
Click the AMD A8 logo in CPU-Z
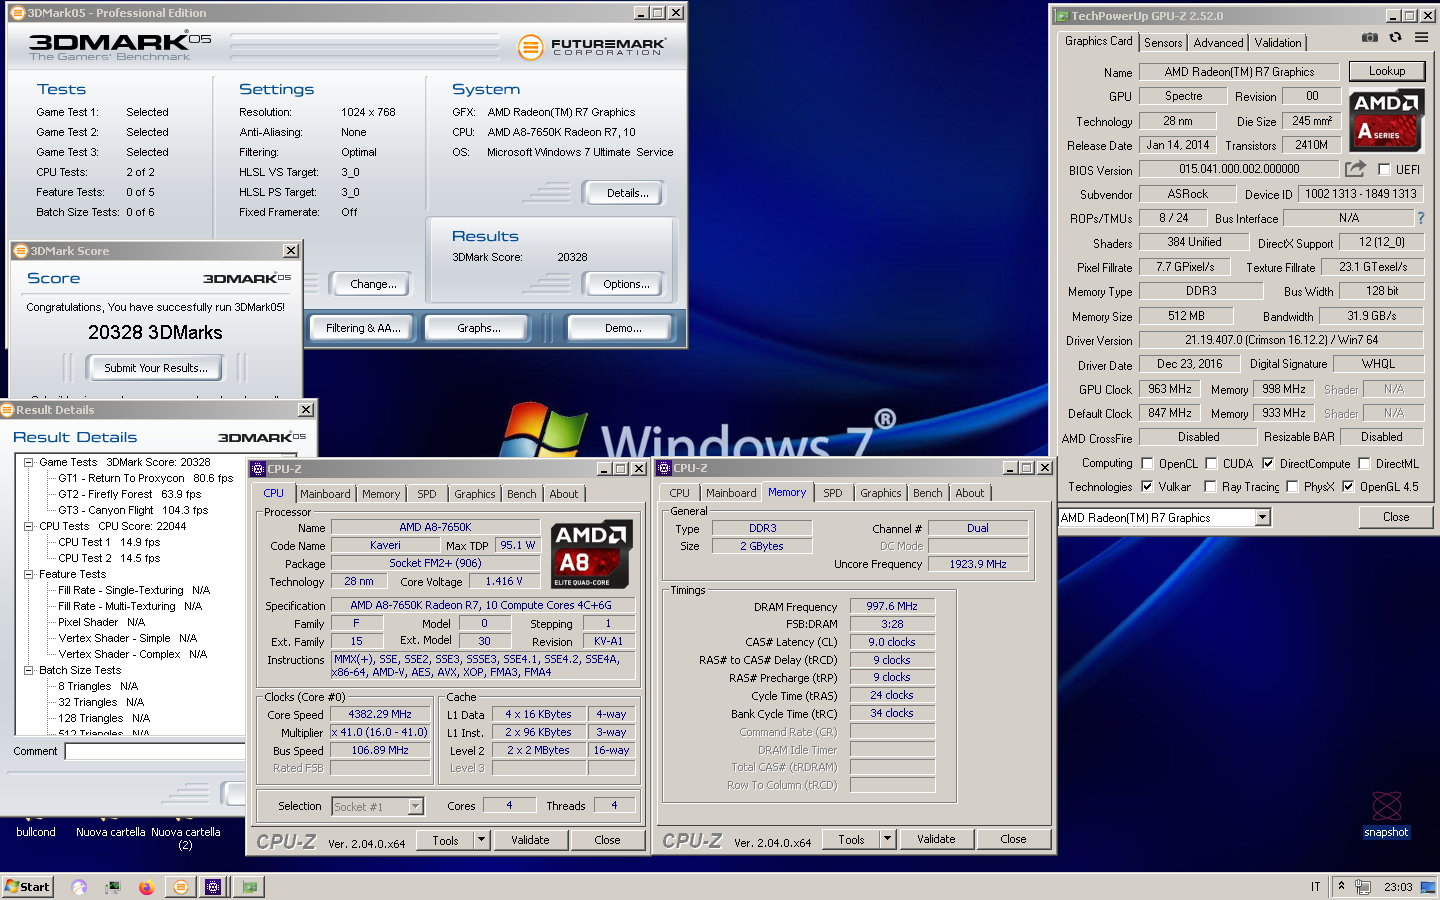[x=591, y=554]
